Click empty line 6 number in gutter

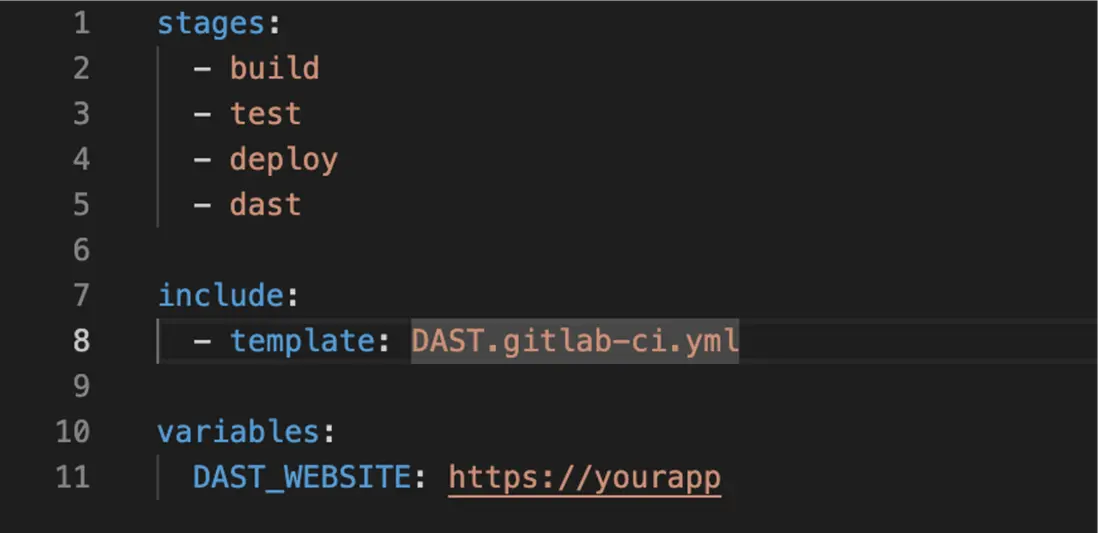81,250
